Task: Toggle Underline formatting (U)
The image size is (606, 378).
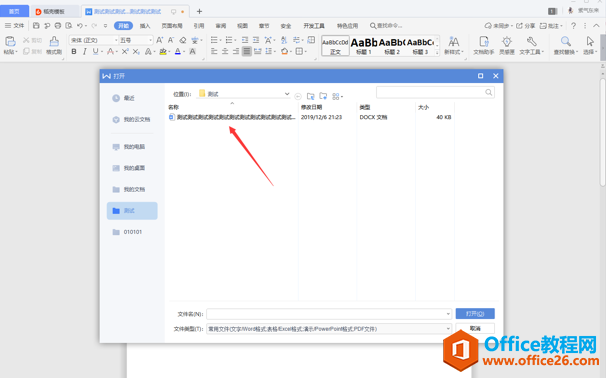Action: click(x=95, y=51)
